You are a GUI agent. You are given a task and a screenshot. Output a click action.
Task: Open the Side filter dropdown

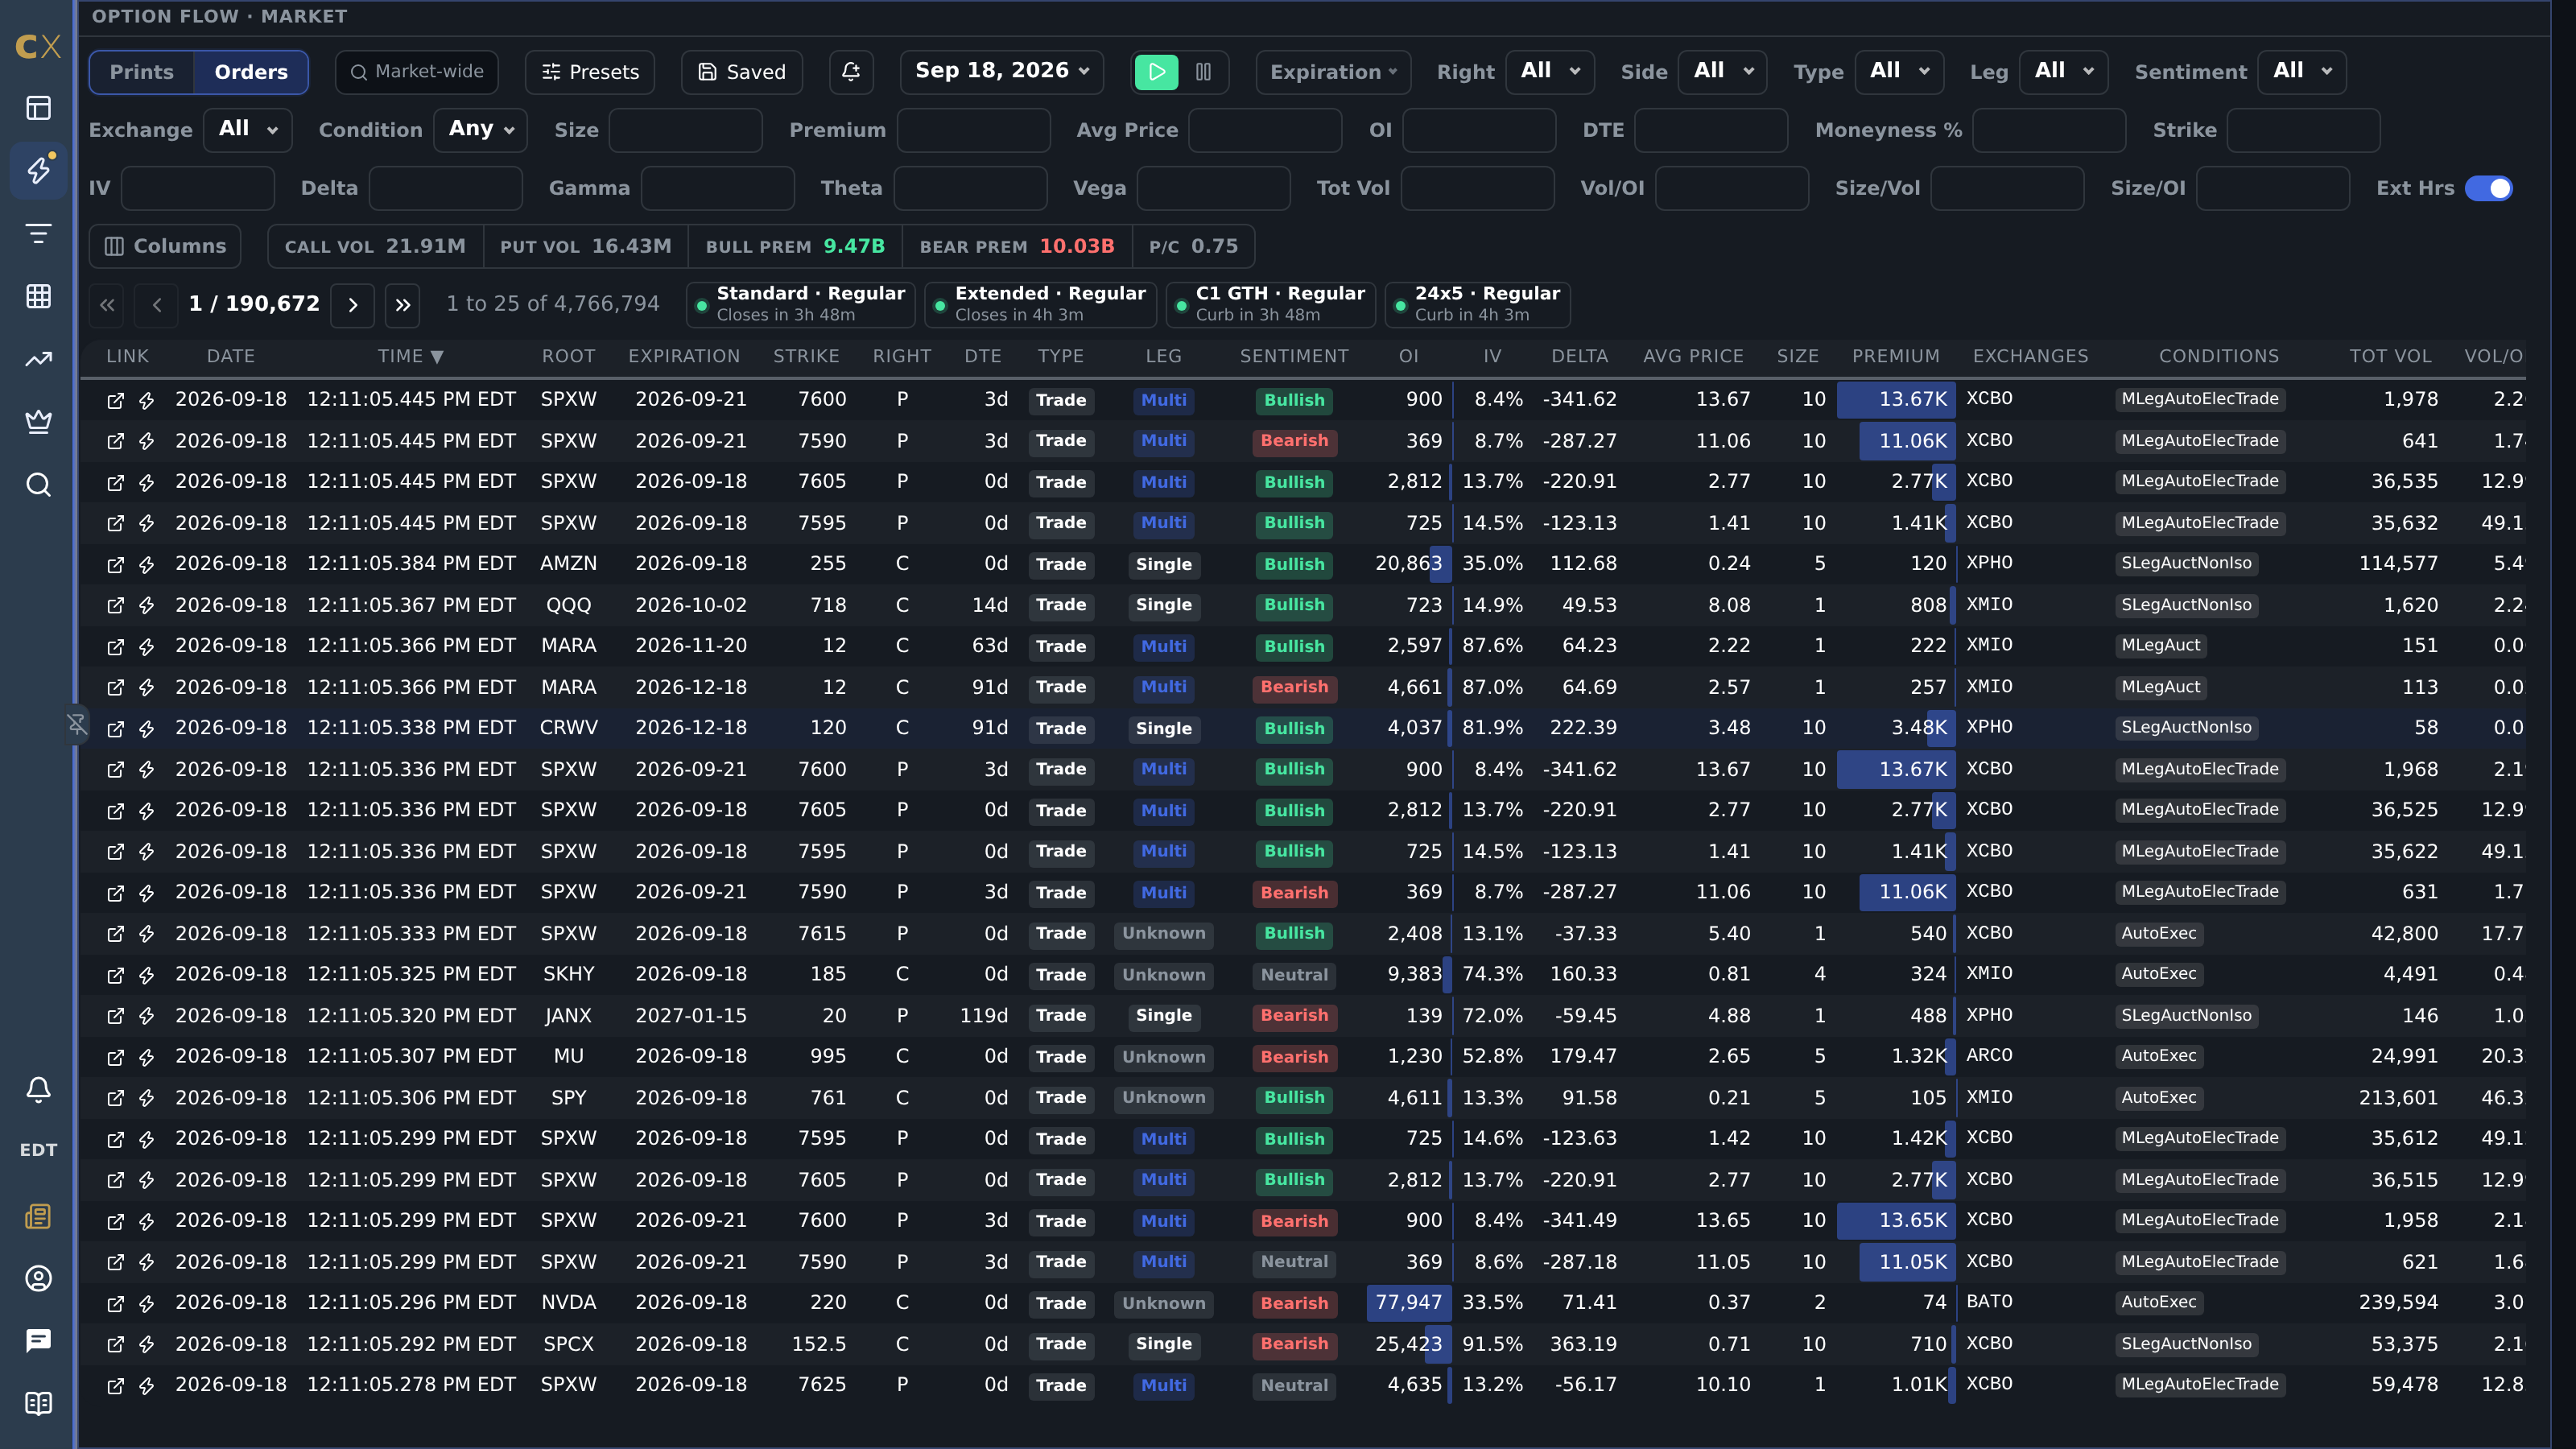[x=1723, y=71]
